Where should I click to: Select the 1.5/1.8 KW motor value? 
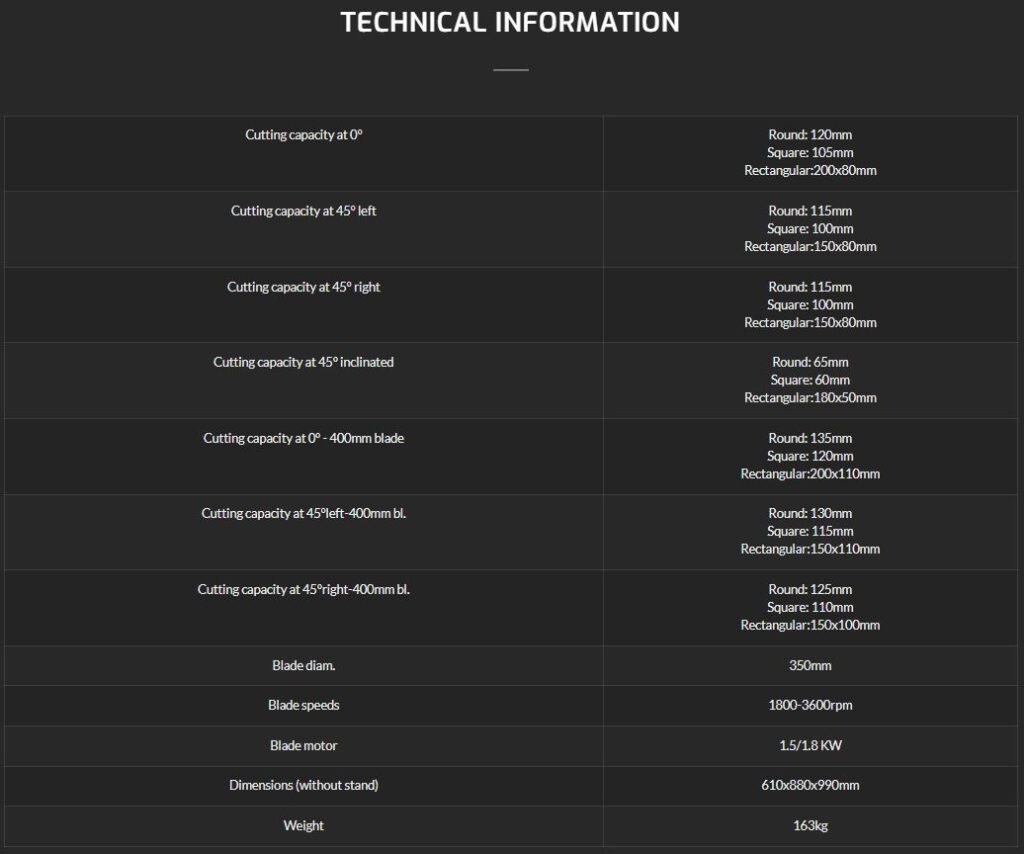coord(810,745)
